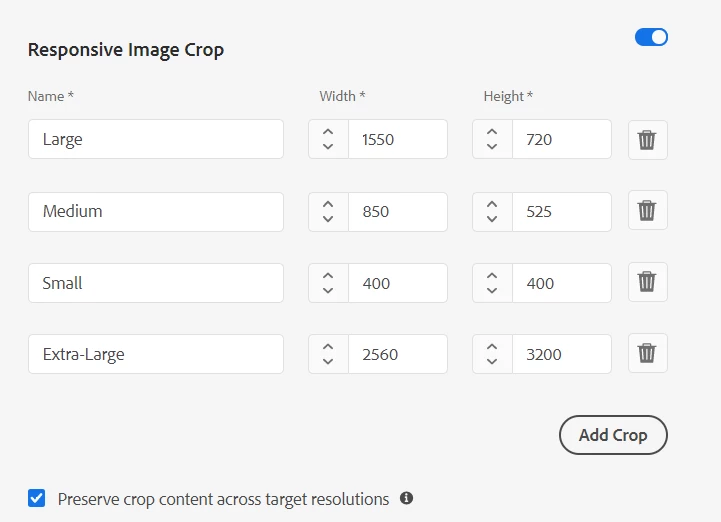Increase the Large crop width value
This screenshot has height=522, width=721.
328,132
